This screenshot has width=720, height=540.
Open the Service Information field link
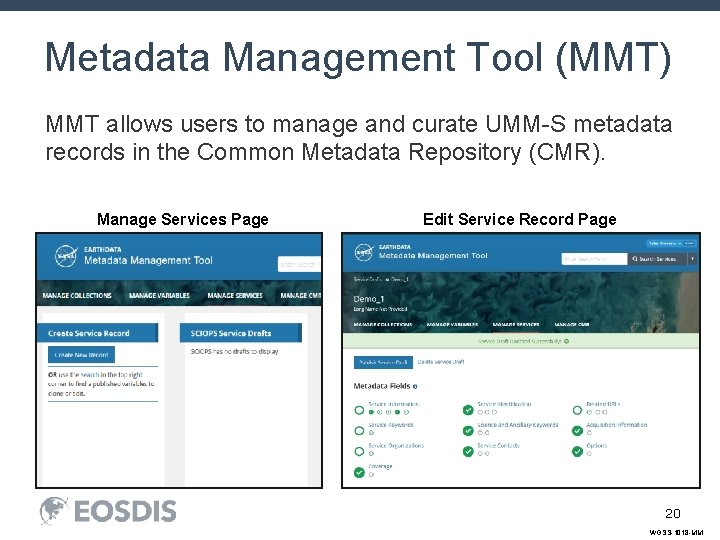pos(394,404)
